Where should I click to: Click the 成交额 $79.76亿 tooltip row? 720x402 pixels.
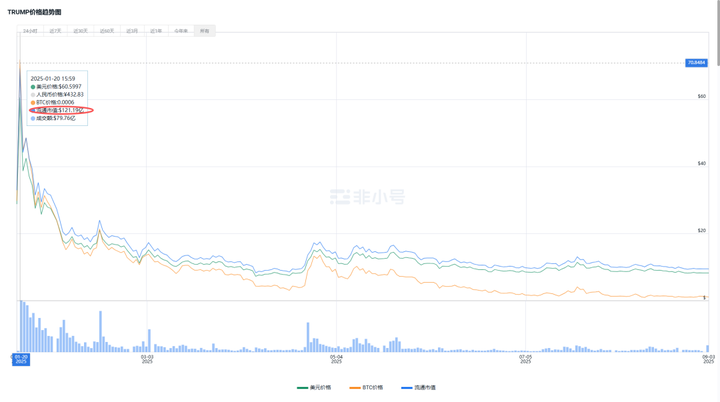coord(53,118)
